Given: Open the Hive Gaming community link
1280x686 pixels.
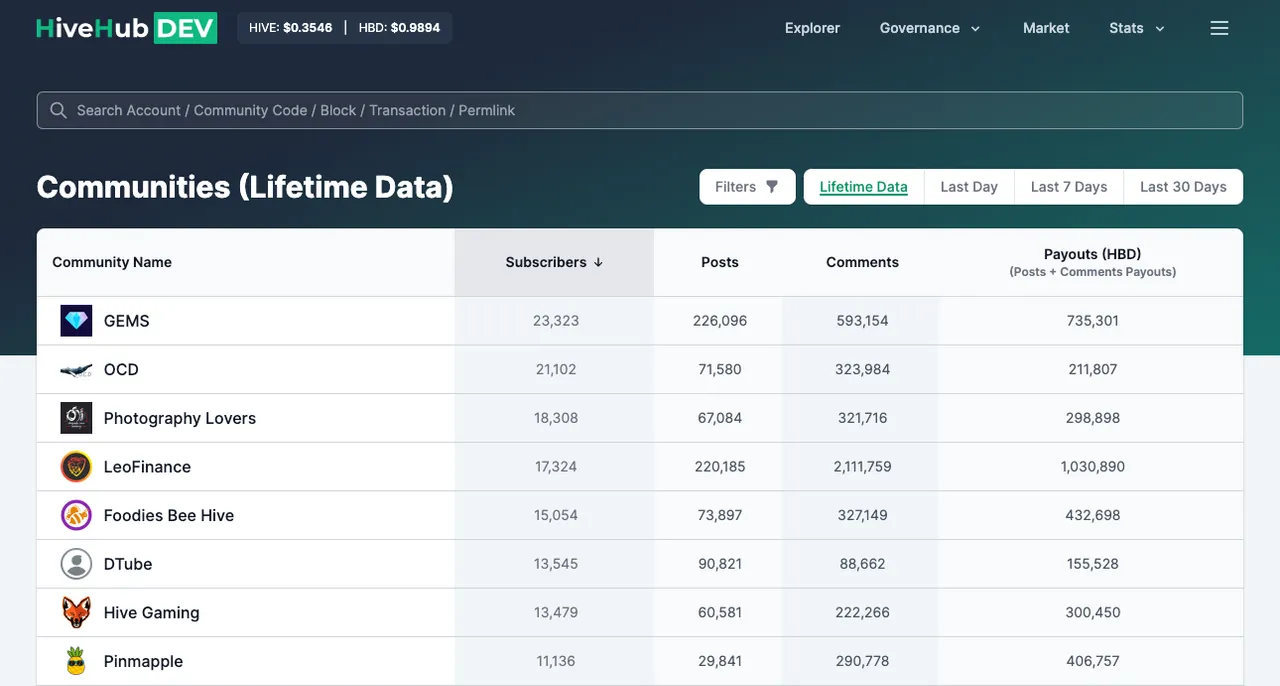Looking at the screenshot, I should click(152, 612).
